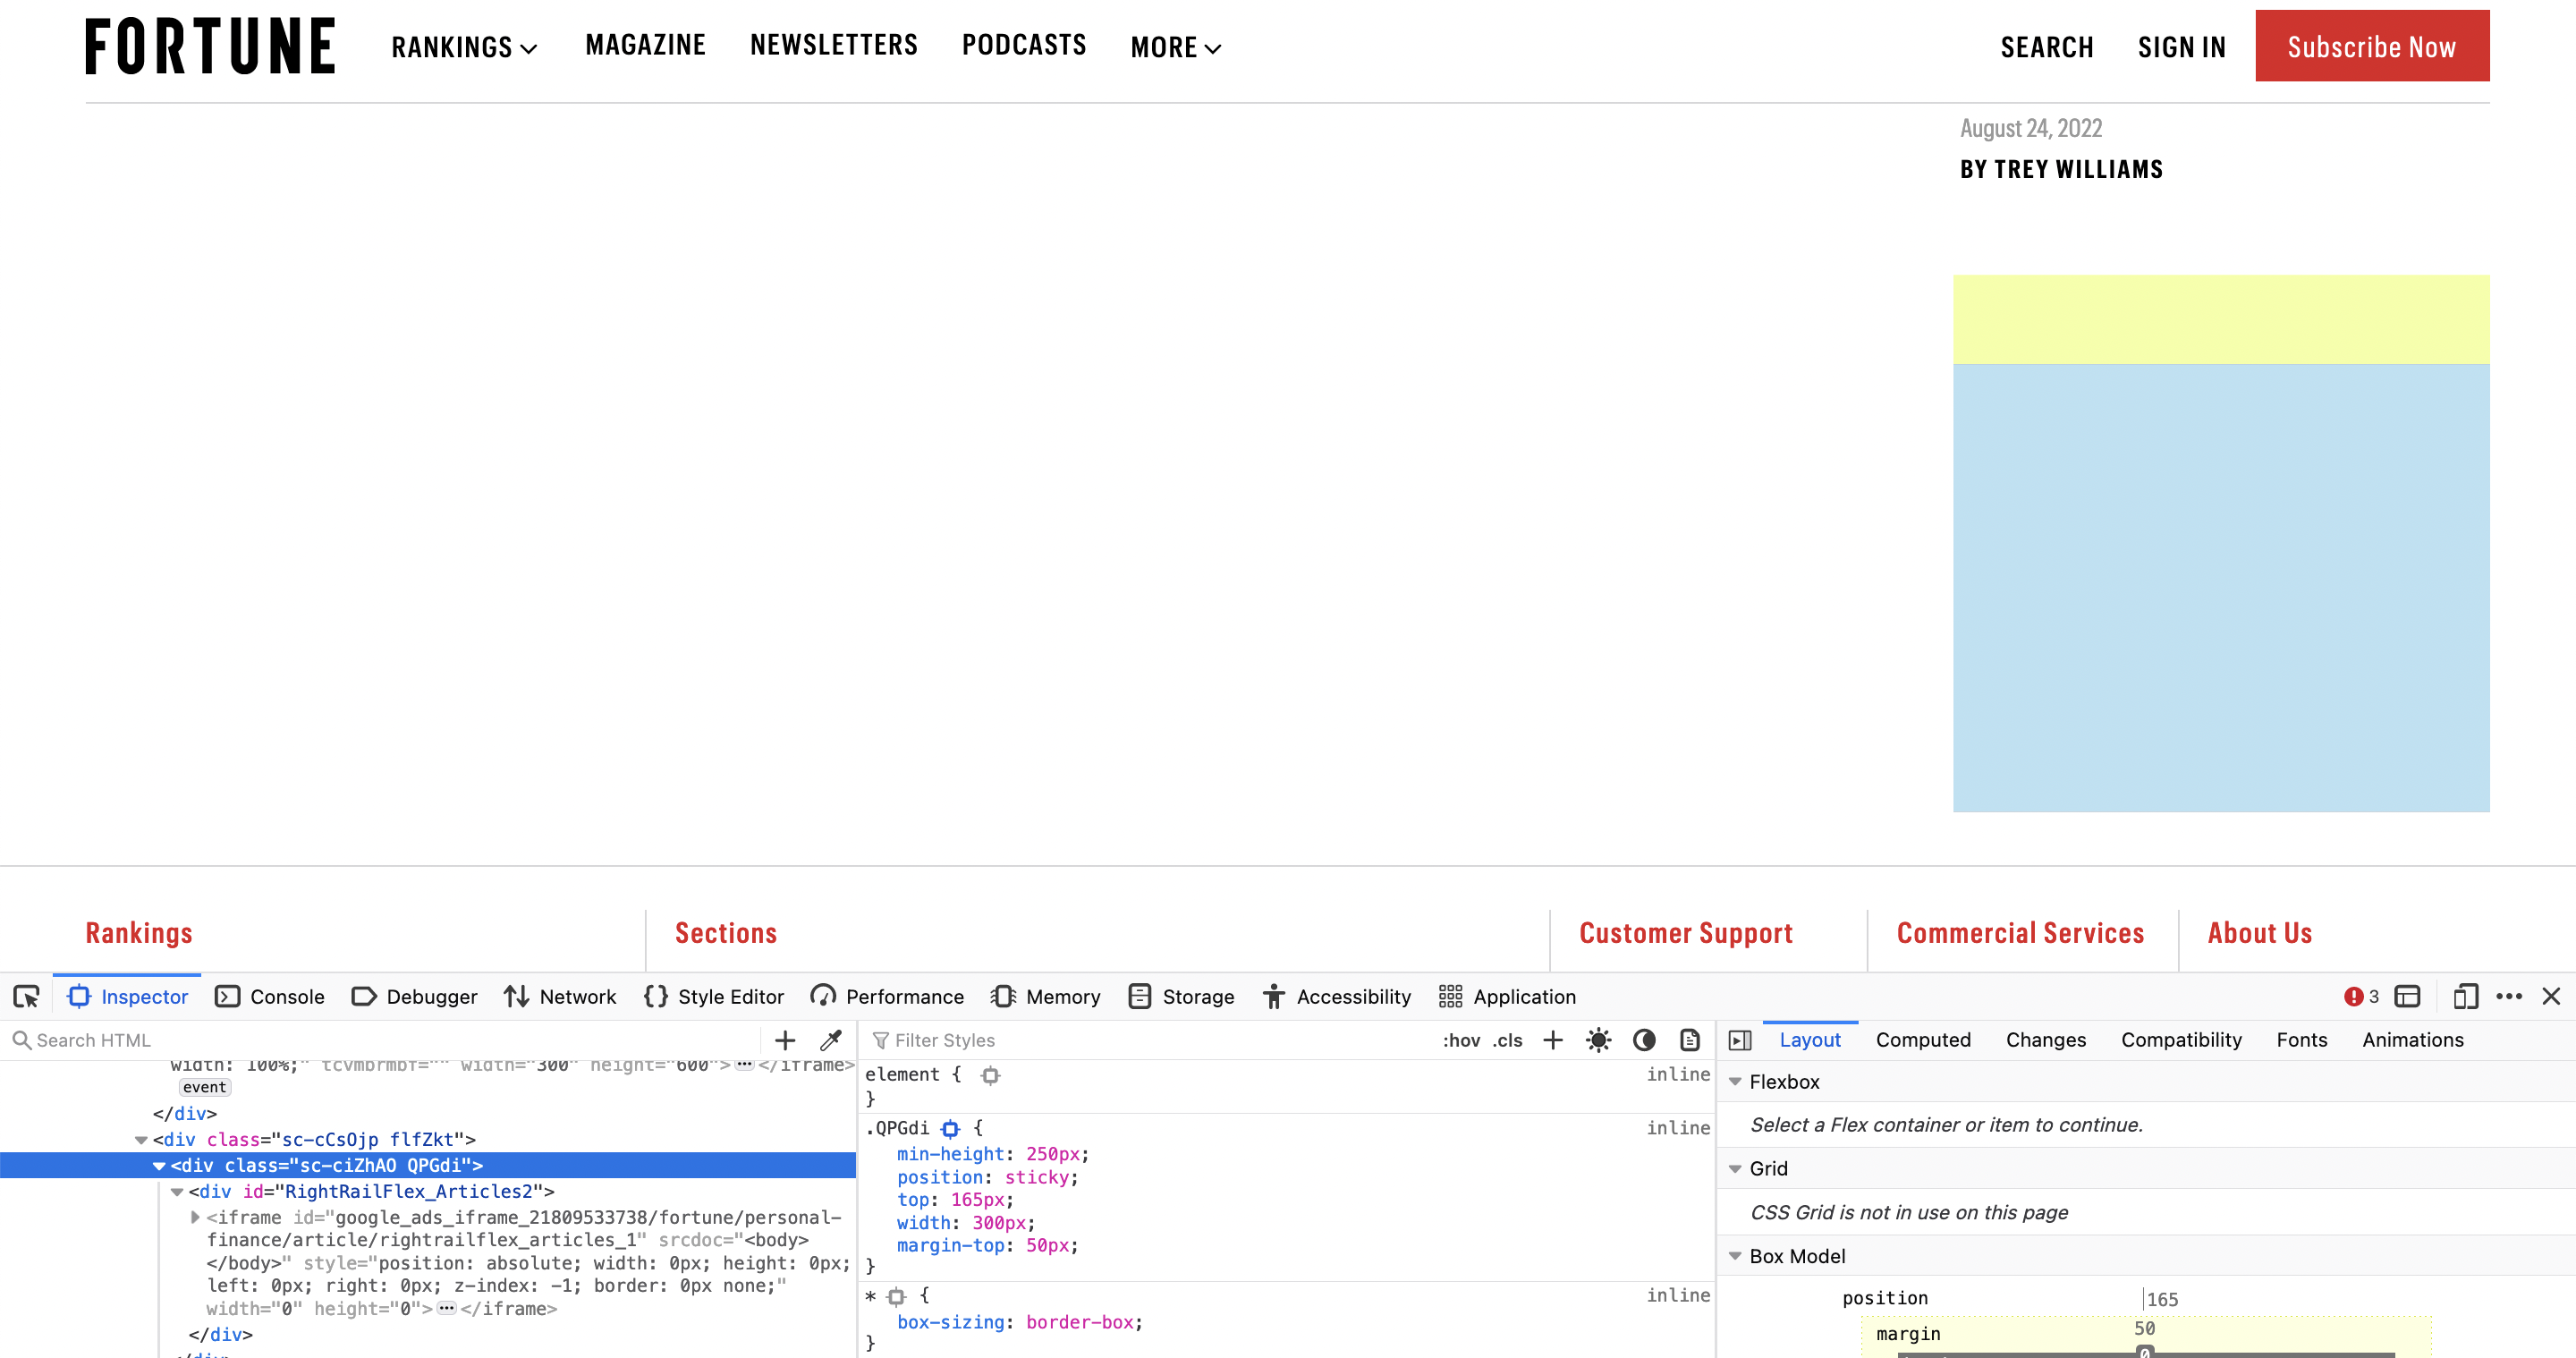Open the Console tab
This screenshot has width=2576, height=1358.
[x=270, y=996]
